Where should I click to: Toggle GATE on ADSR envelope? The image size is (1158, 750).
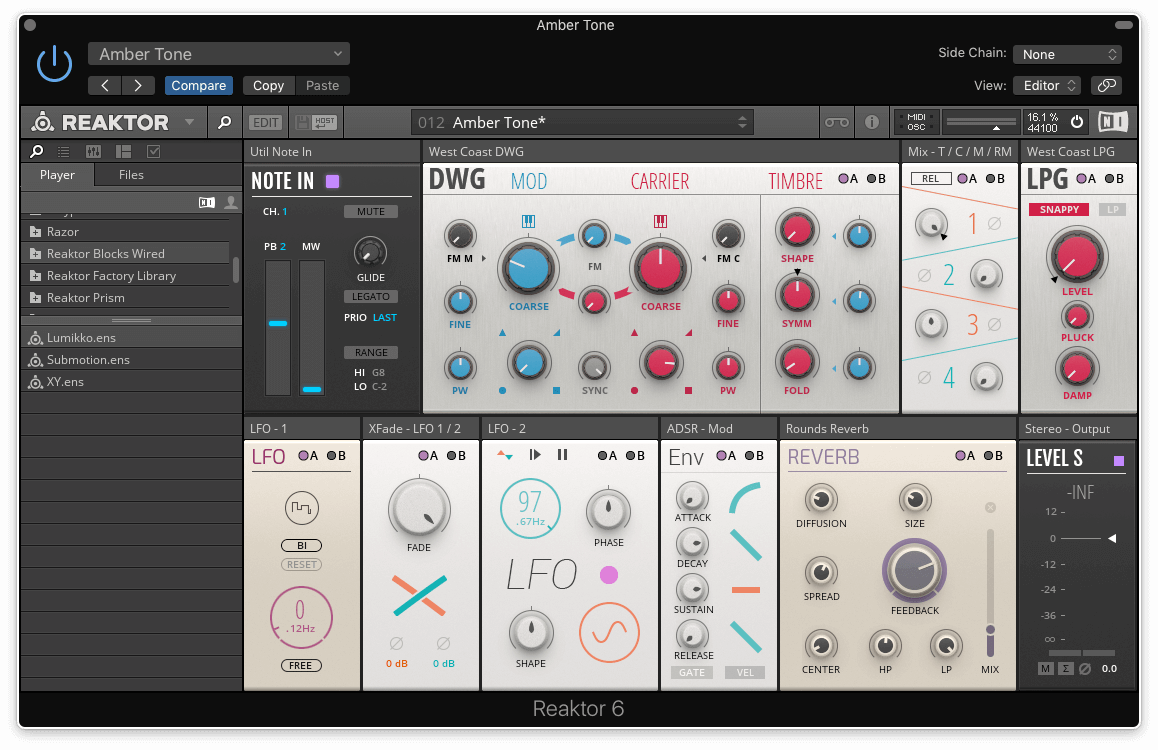click(692, 672)
